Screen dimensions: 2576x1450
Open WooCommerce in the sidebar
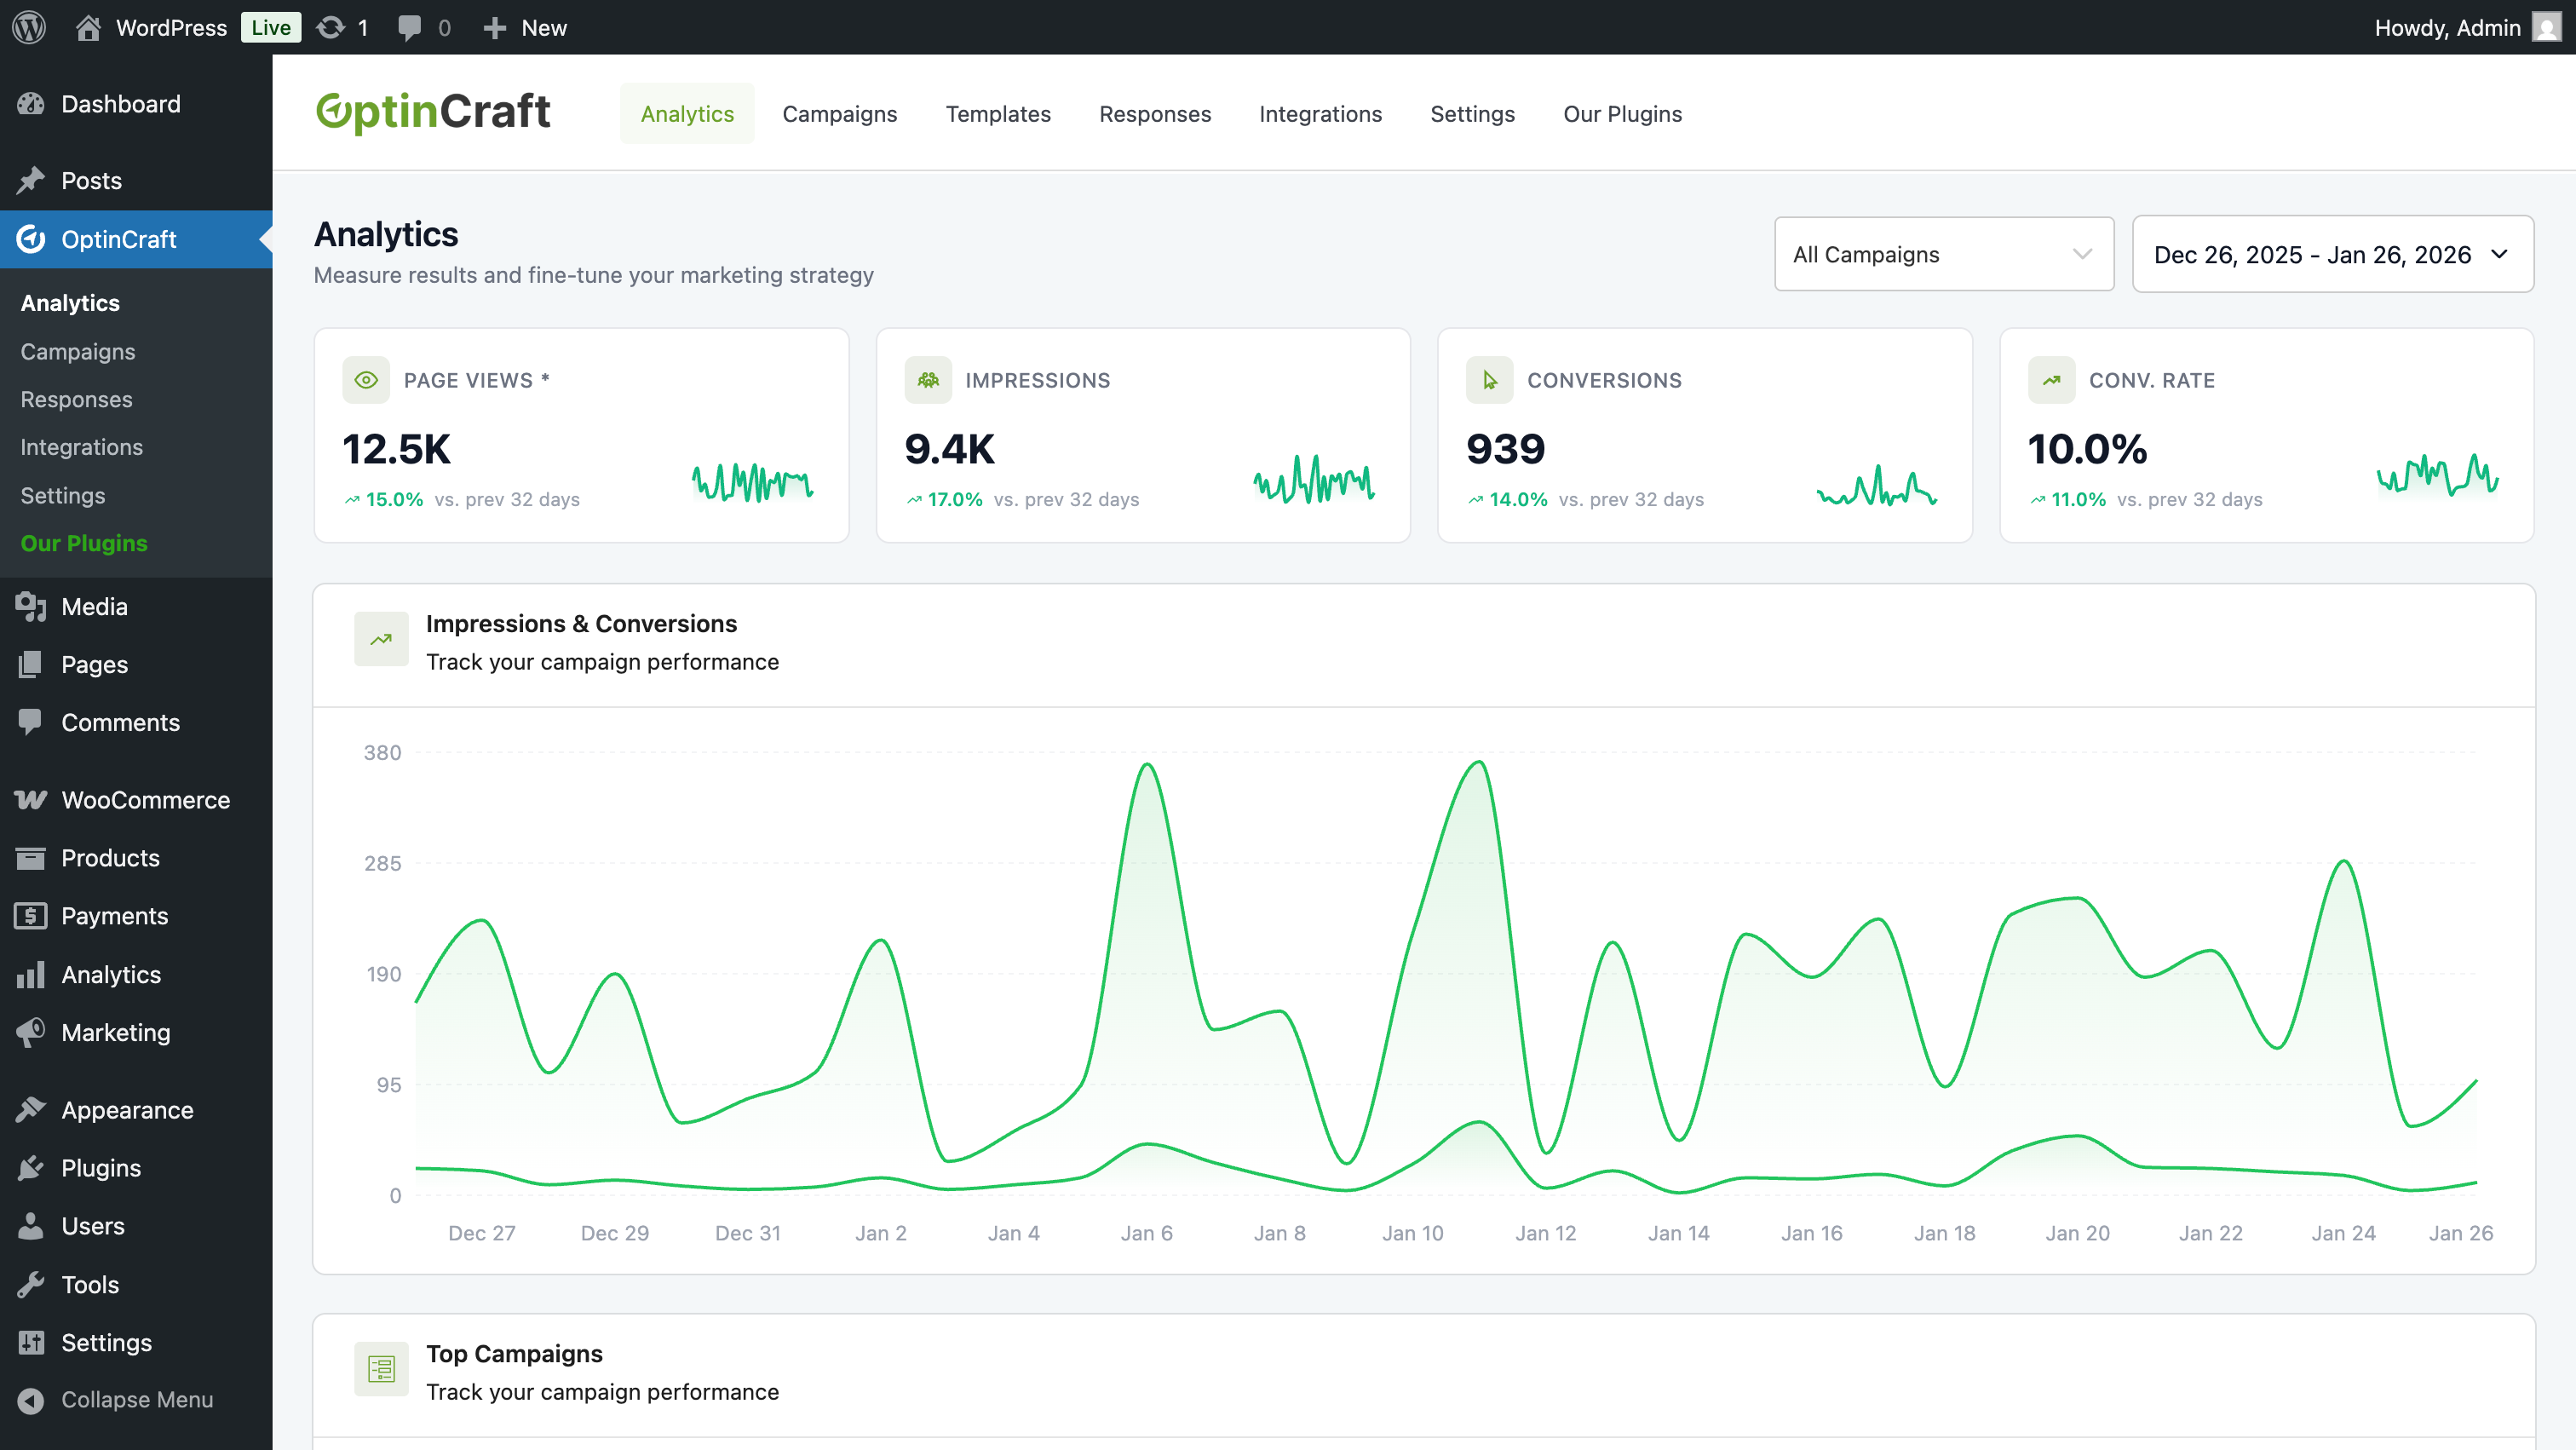[x=145, y=800]
